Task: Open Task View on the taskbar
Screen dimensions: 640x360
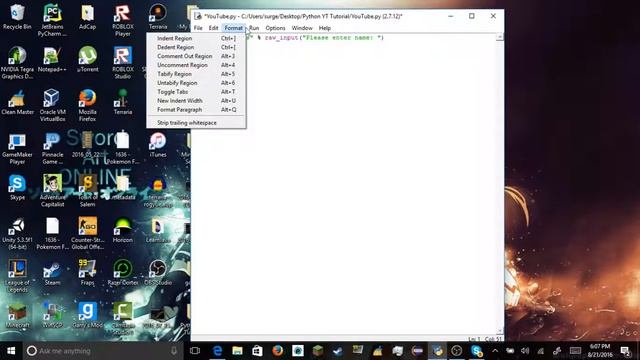Action: (195, 351)
